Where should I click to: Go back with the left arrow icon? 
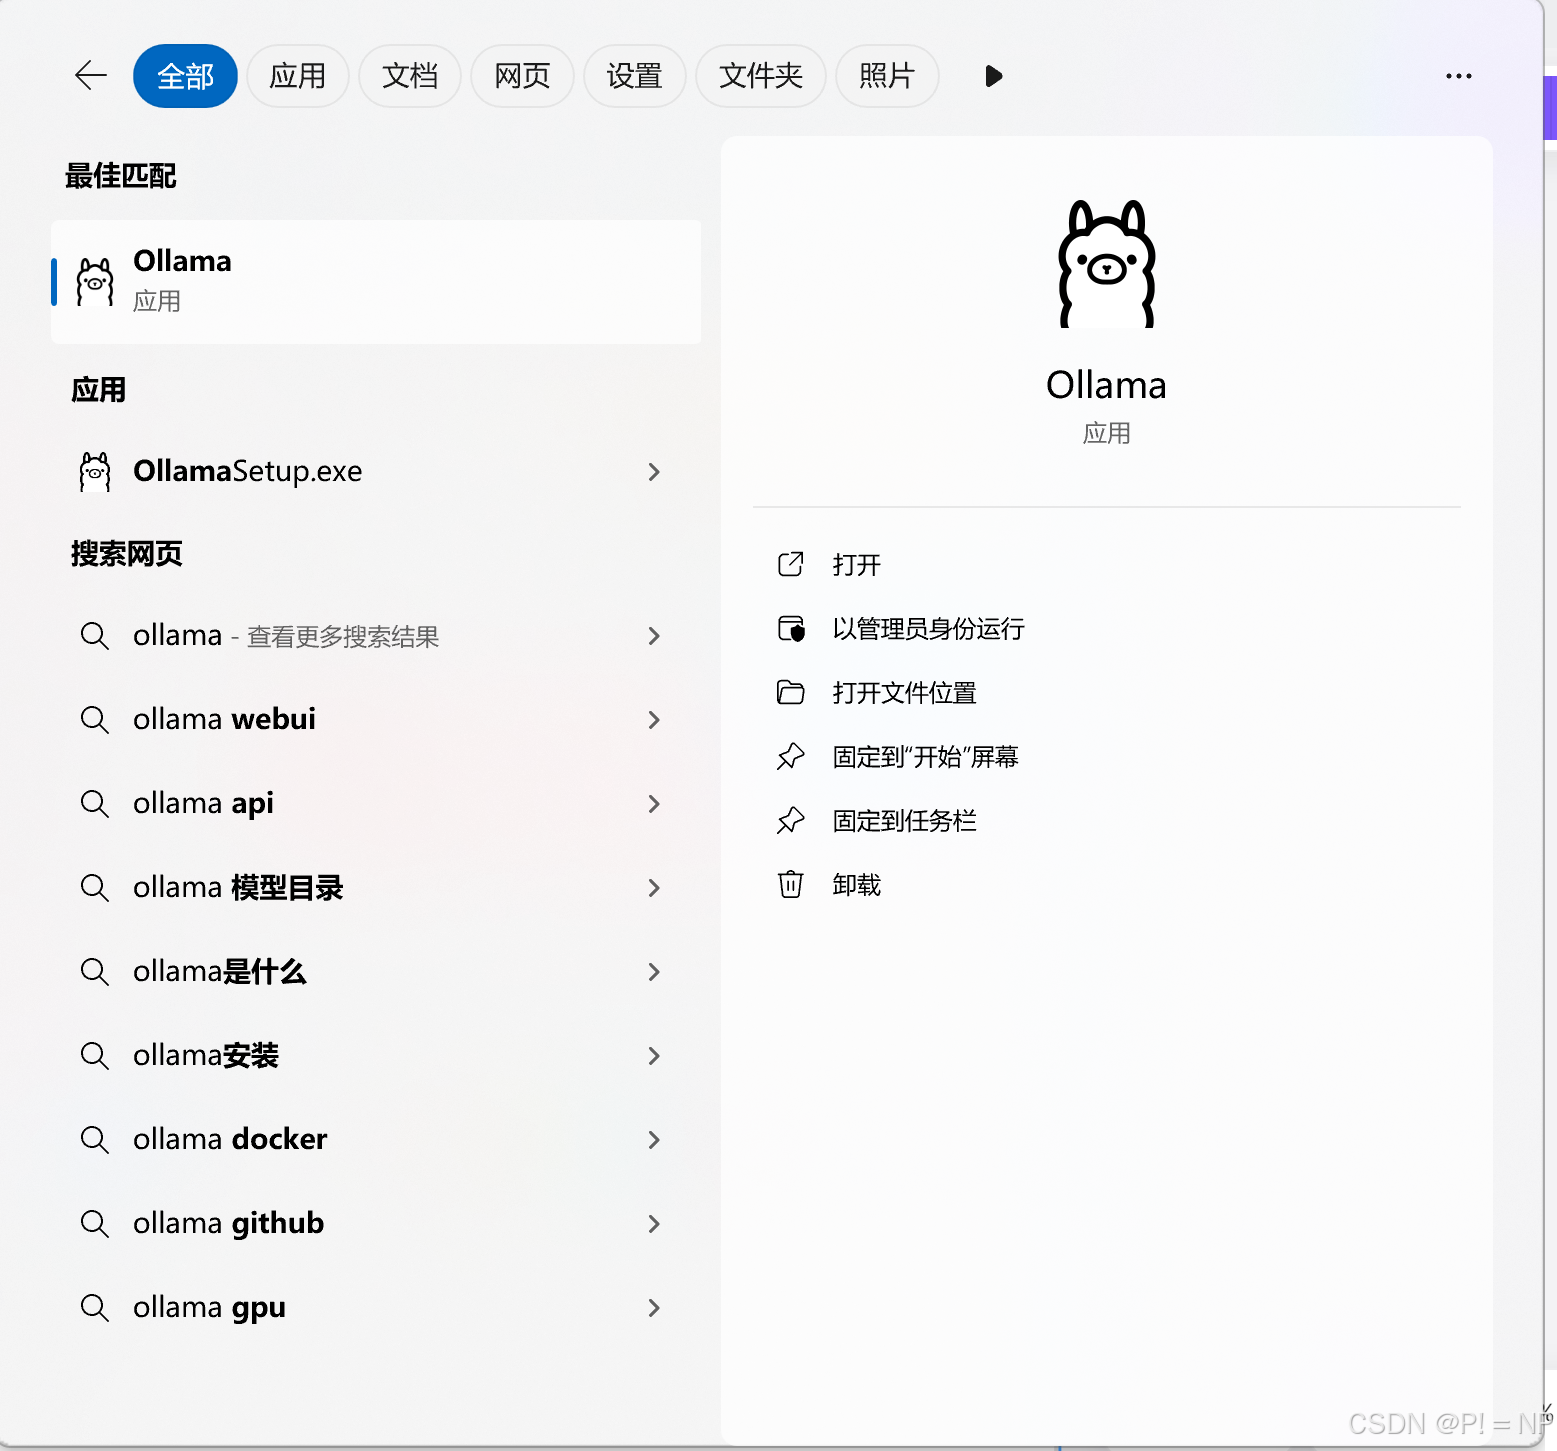[91, 76]
